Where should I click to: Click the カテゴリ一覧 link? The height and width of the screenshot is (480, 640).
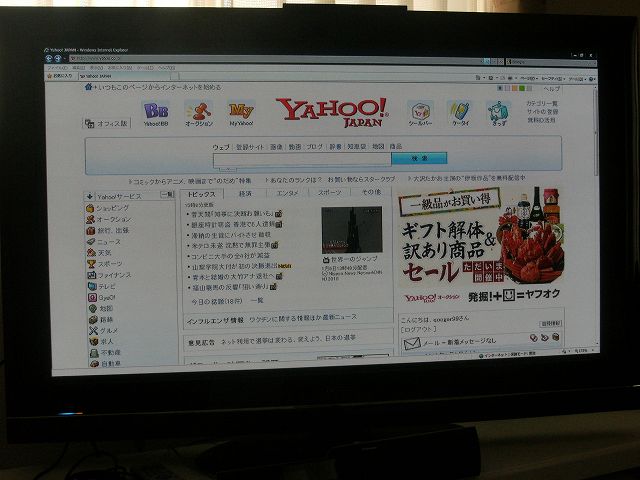click(542, 103)
